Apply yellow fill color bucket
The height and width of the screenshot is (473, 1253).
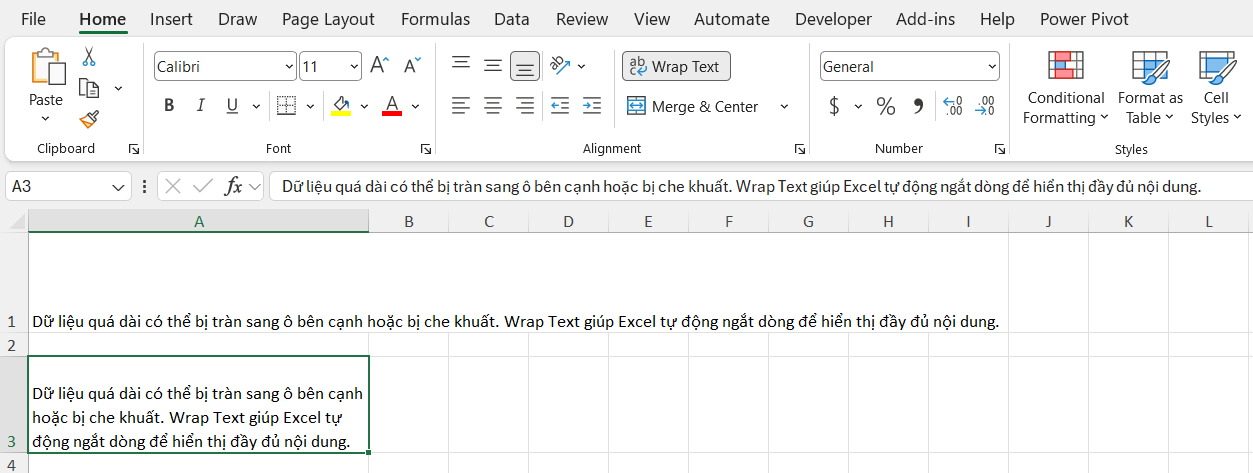coord(341,106)
